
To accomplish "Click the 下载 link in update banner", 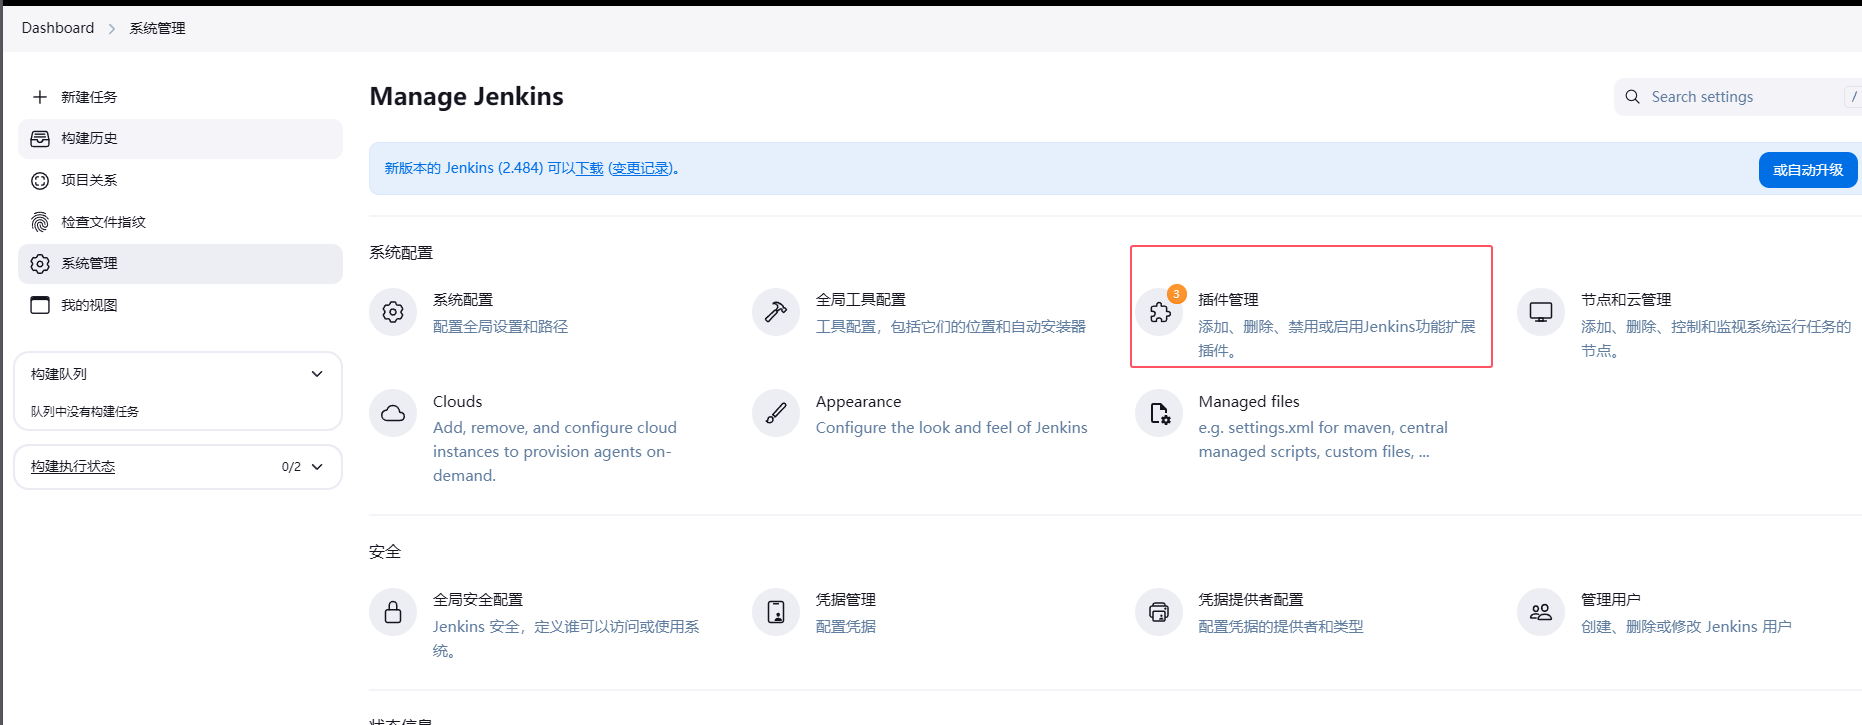I will (x=589, y=169).
